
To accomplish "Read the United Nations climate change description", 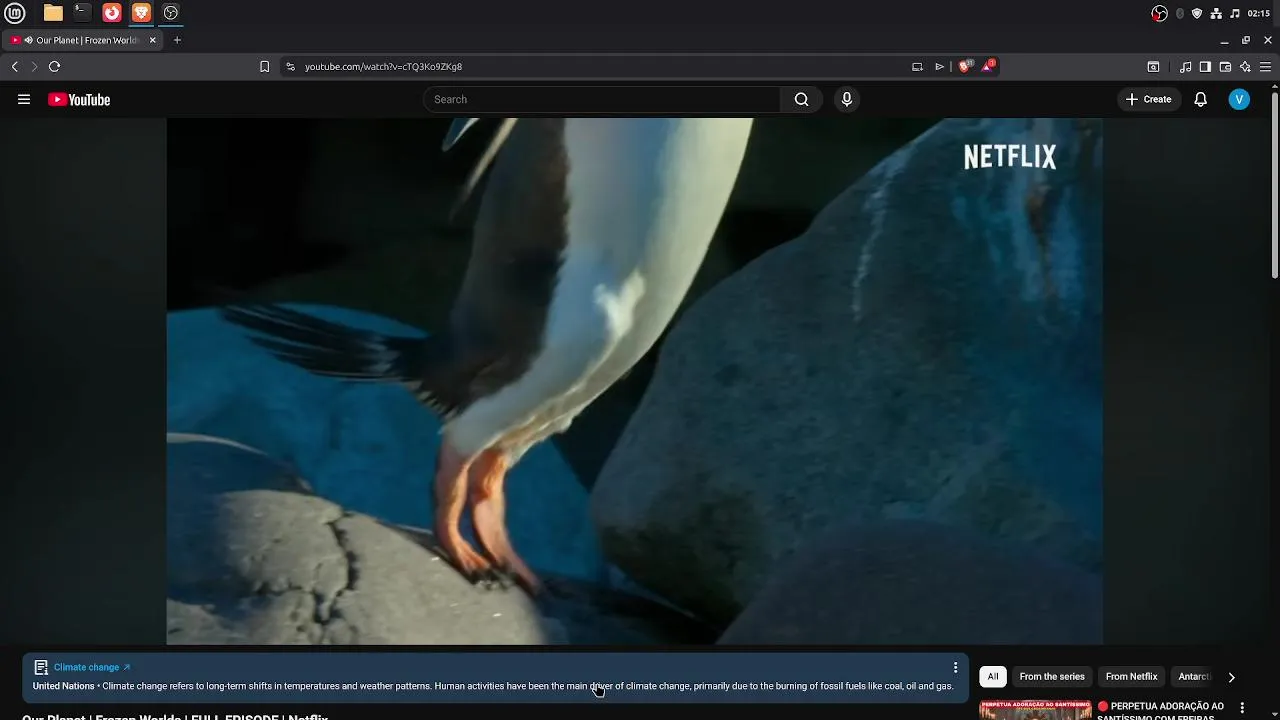I will [493, 686].
